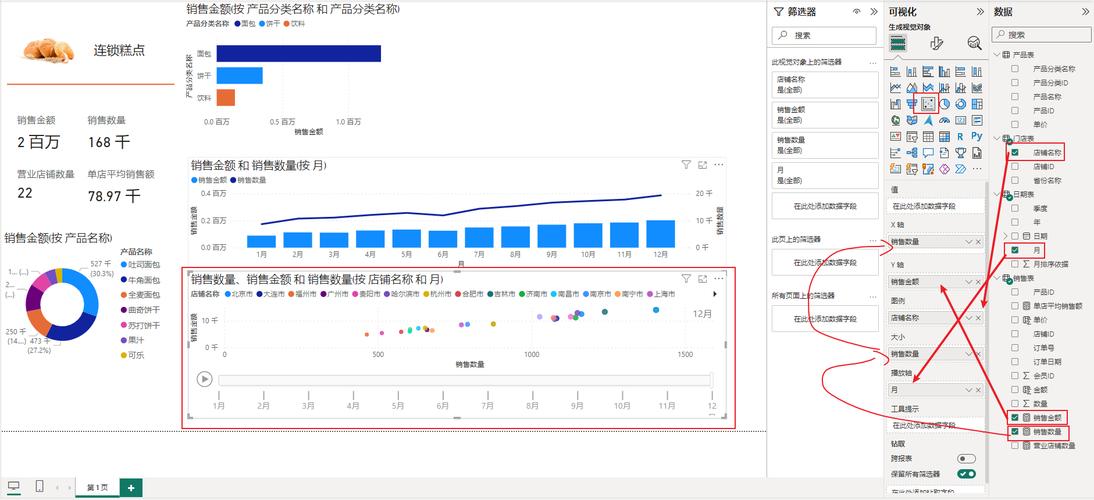Open the analytics magnifier tab in Visualizations
The height and width of the screenshot is (500, 1094).
point(974,43)
